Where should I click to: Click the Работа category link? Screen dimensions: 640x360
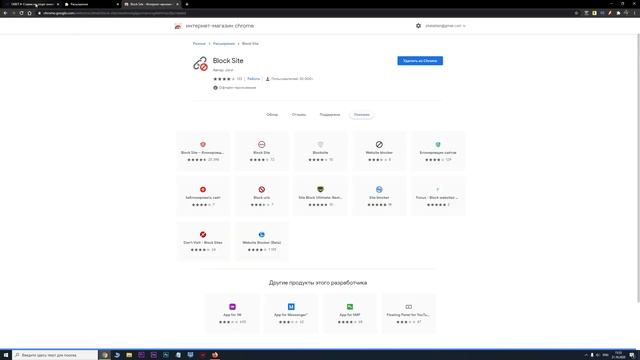253,79
